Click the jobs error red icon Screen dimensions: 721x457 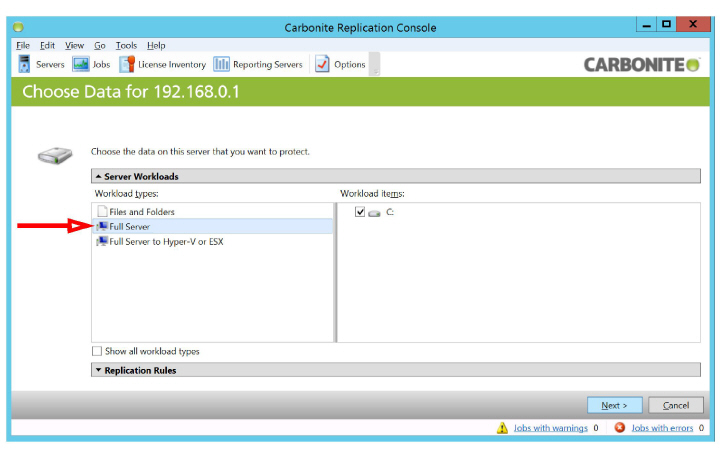[x=620, y=428]
